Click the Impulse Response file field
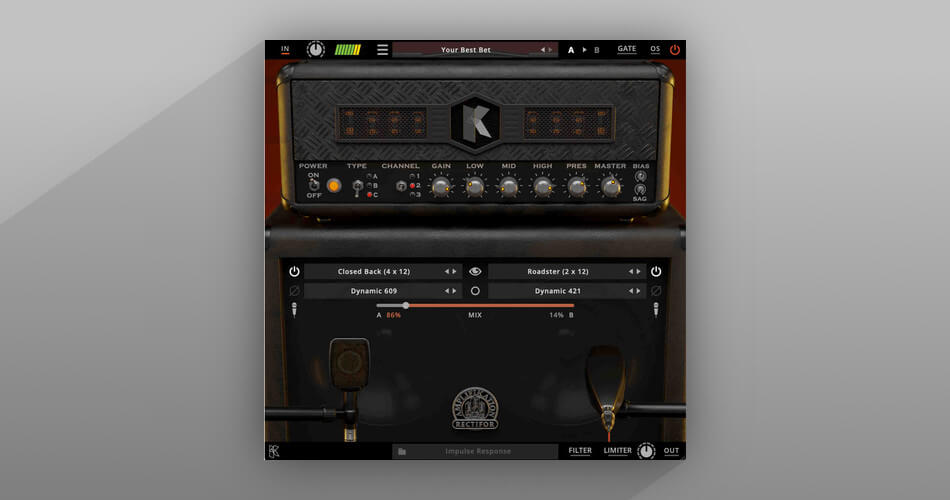 (x=476, y=451)
